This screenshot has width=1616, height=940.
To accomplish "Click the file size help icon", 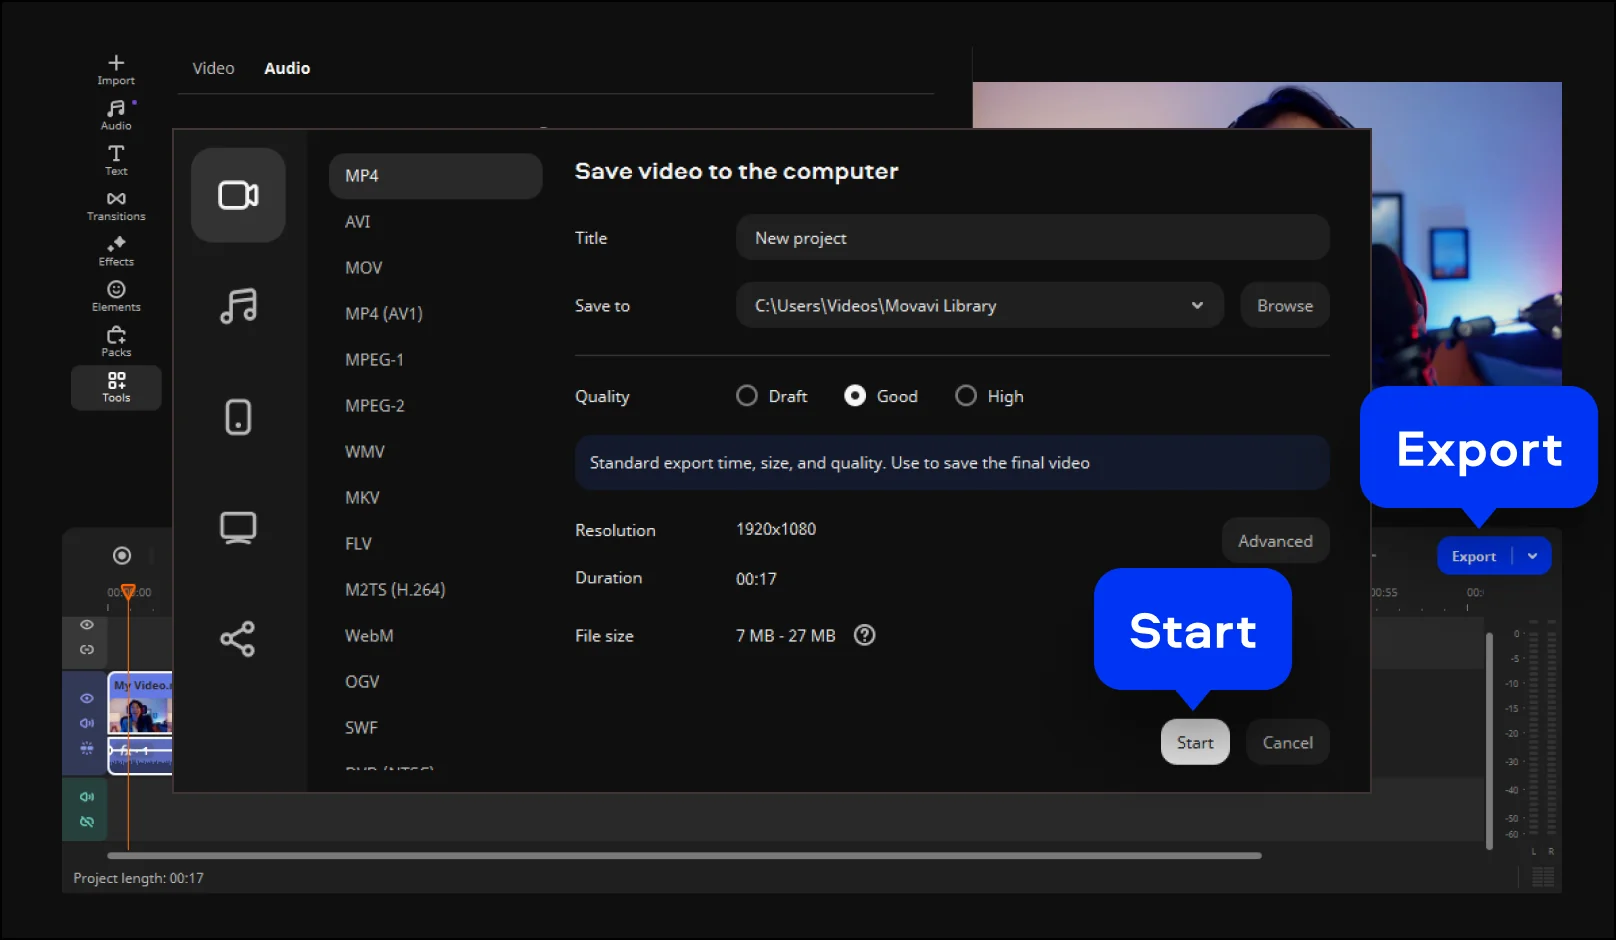I will [x=865, y=635].
